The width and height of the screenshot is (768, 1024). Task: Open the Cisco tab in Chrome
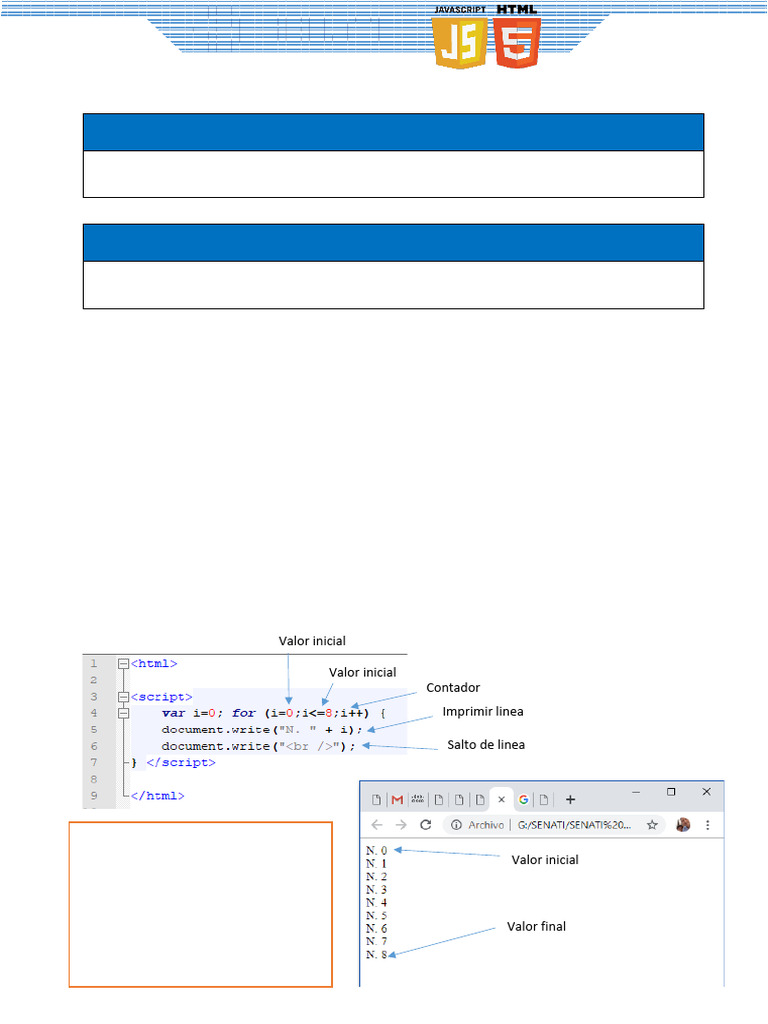click(418, 799)
